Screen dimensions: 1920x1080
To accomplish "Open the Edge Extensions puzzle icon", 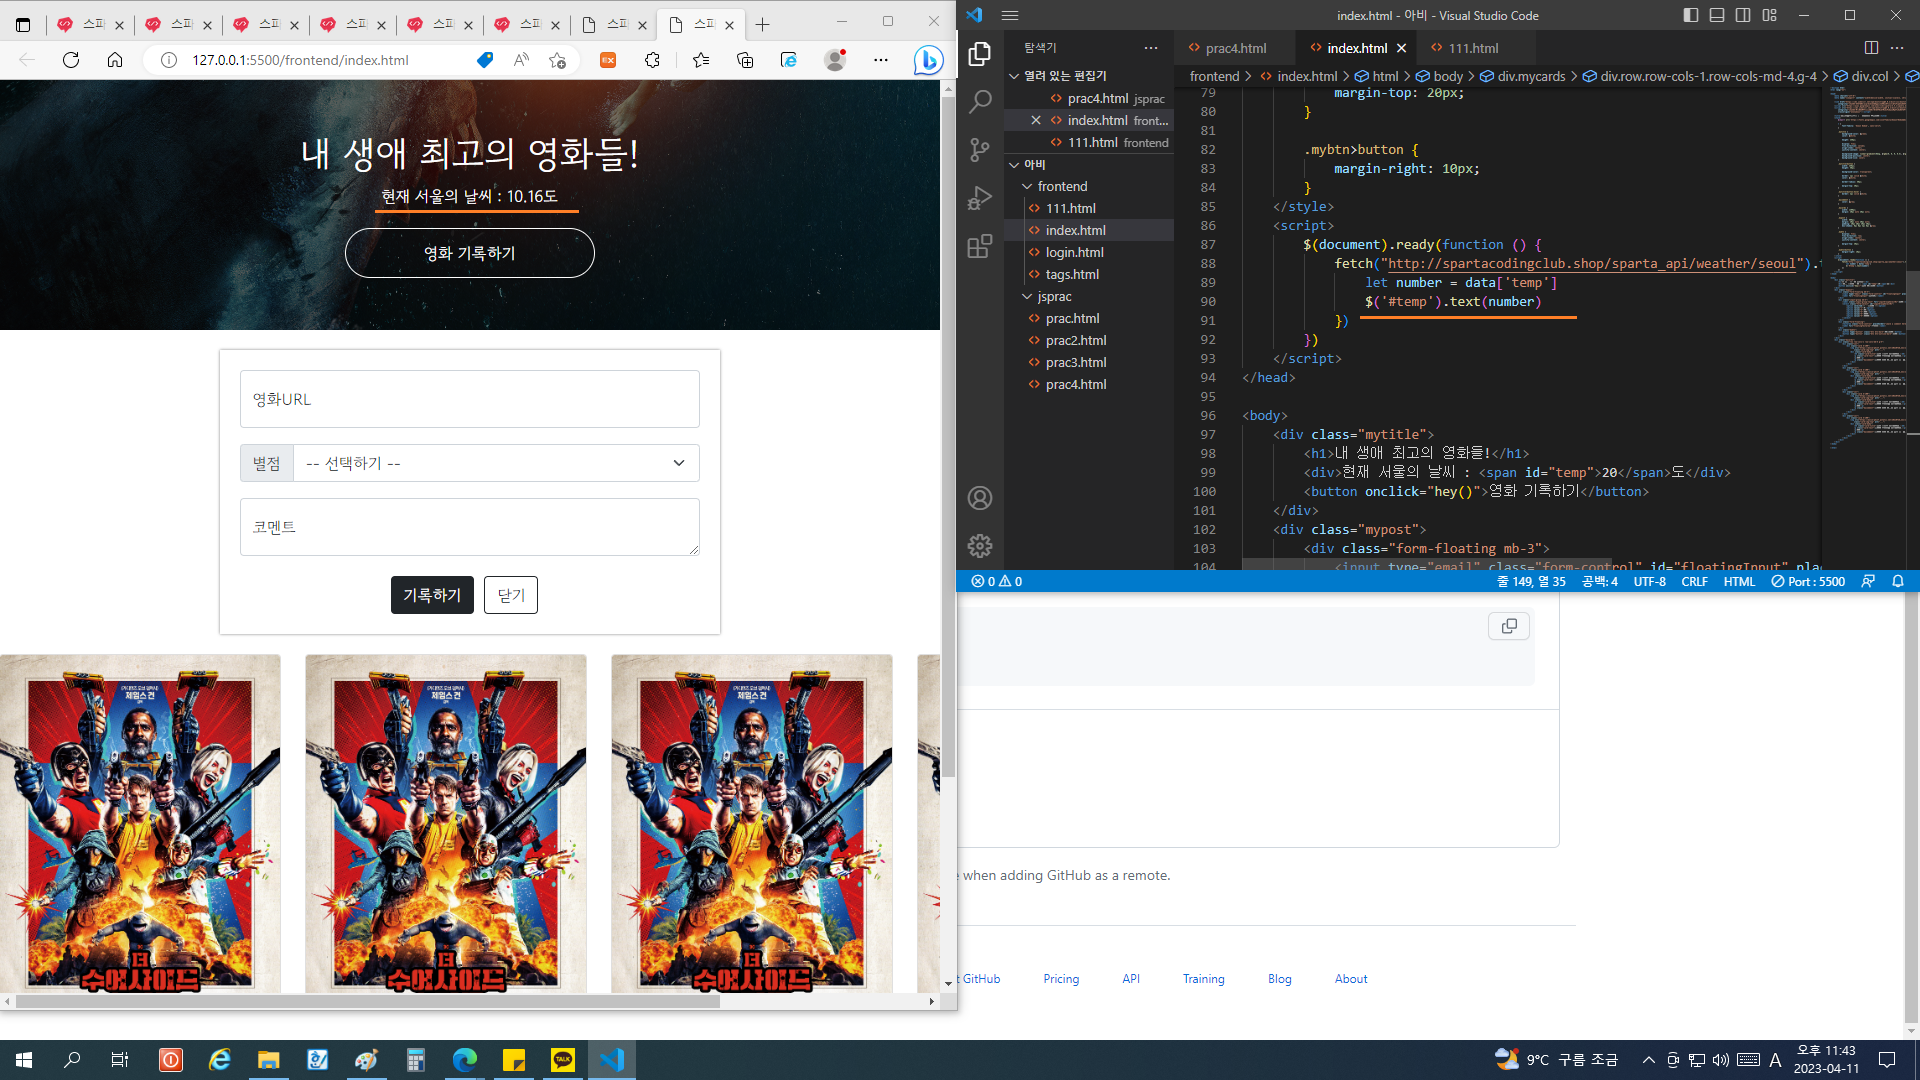I will click(653, 60).
